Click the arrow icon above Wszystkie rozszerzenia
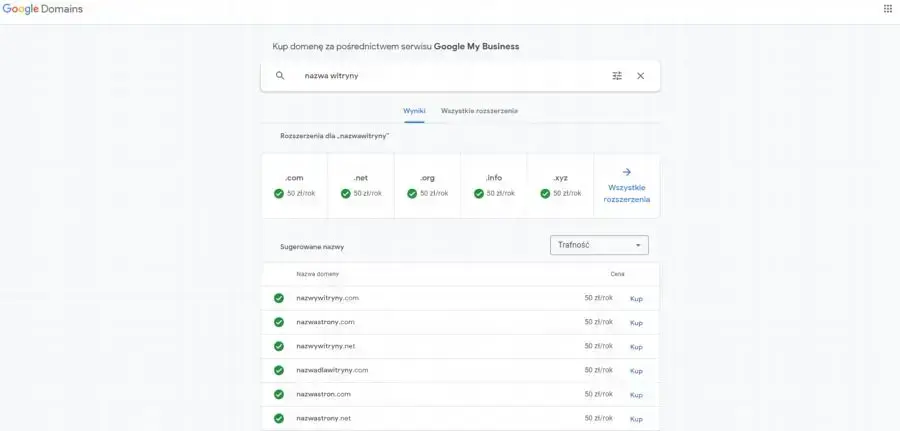This screenshot has height=431, width=900. [x=627, y=172]
